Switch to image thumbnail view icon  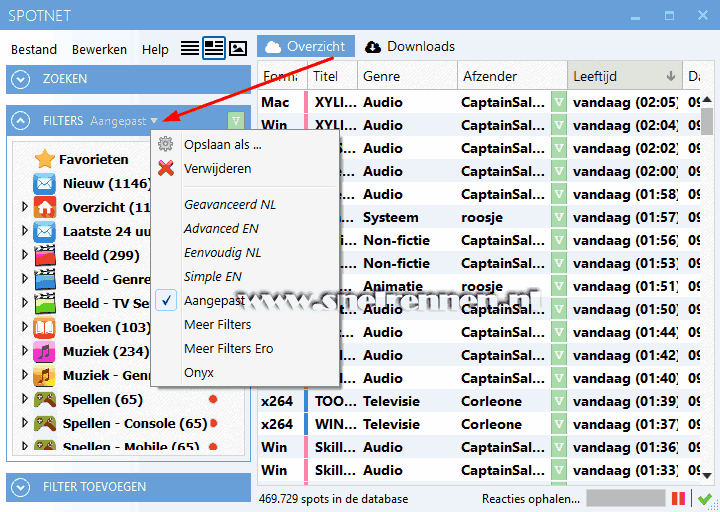(x=238, y=48)
